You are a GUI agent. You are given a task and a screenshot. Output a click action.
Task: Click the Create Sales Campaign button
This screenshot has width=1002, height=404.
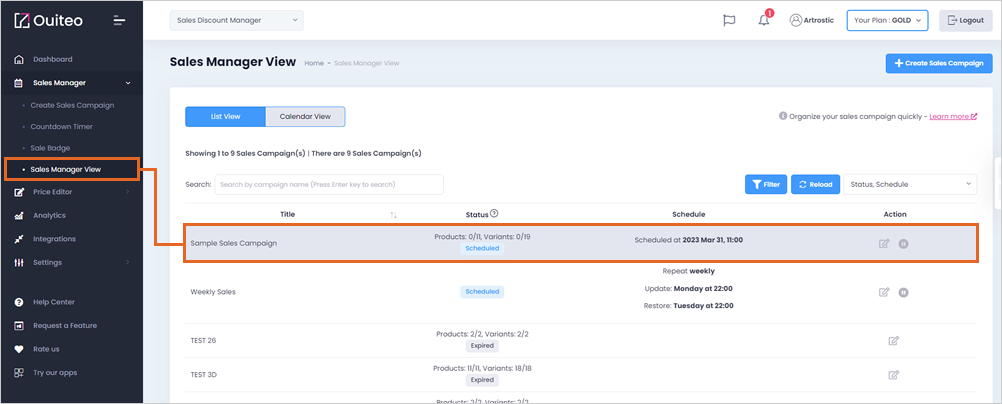tap(939, 63)
